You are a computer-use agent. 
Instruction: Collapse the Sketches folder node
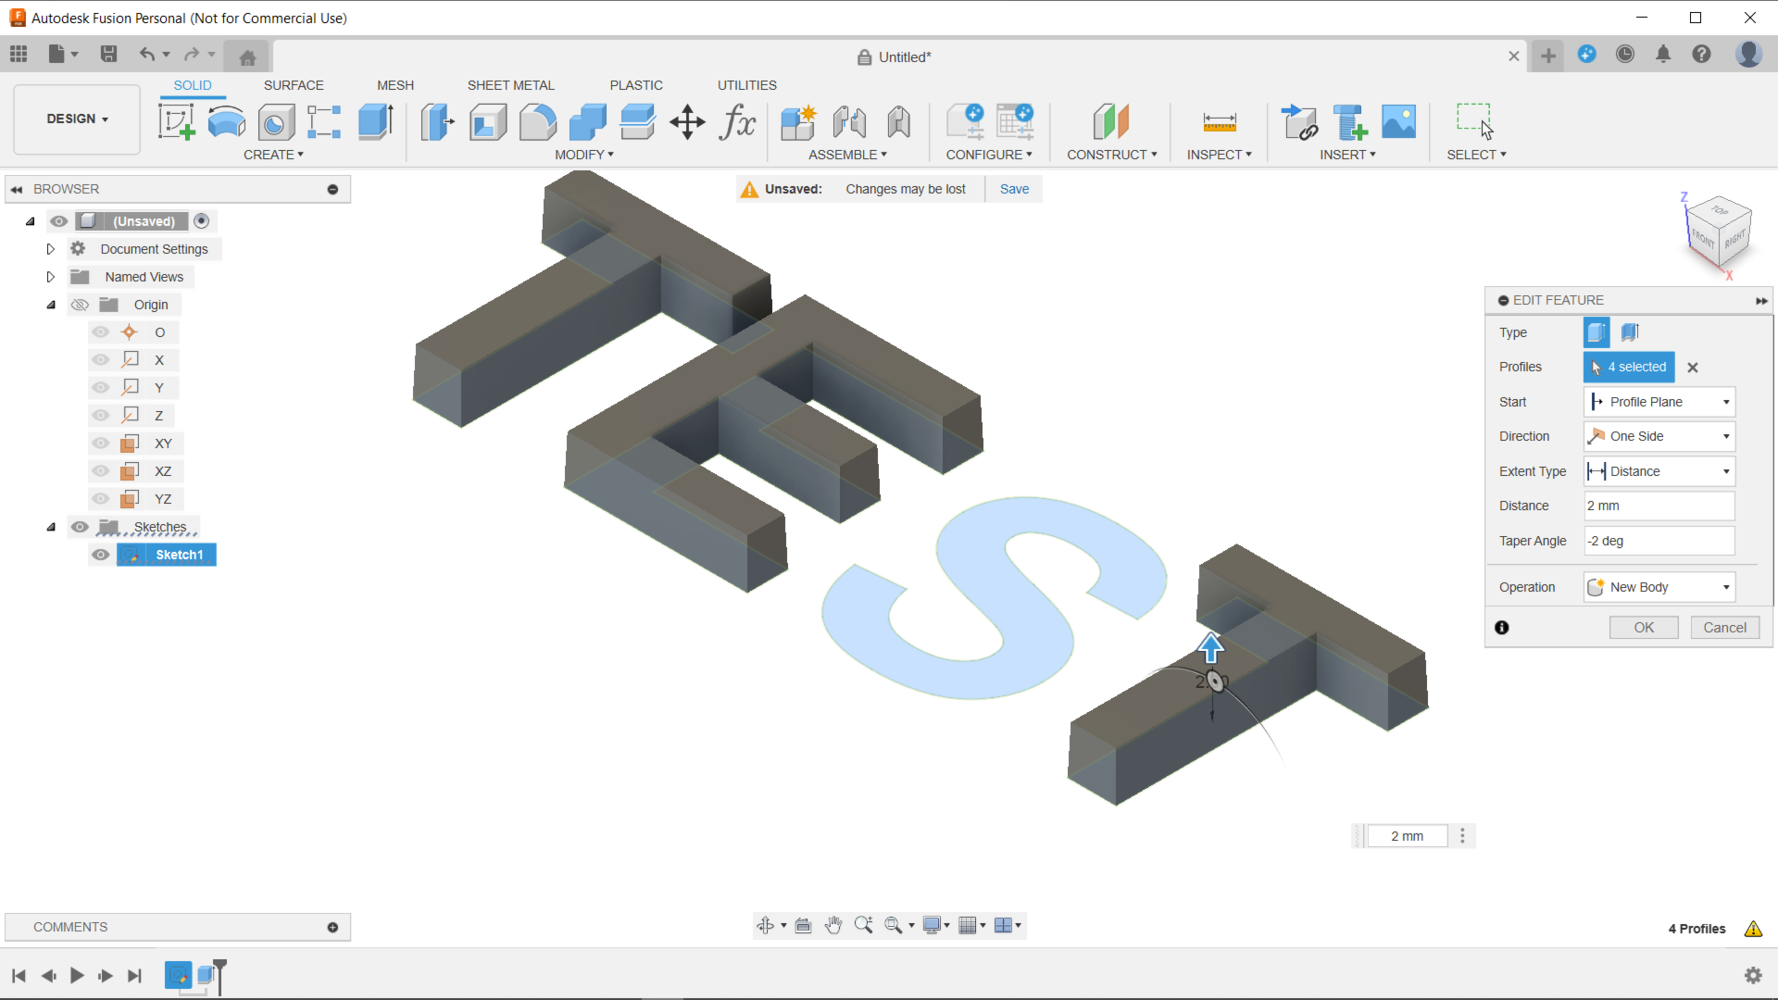(x=51, y=527)
